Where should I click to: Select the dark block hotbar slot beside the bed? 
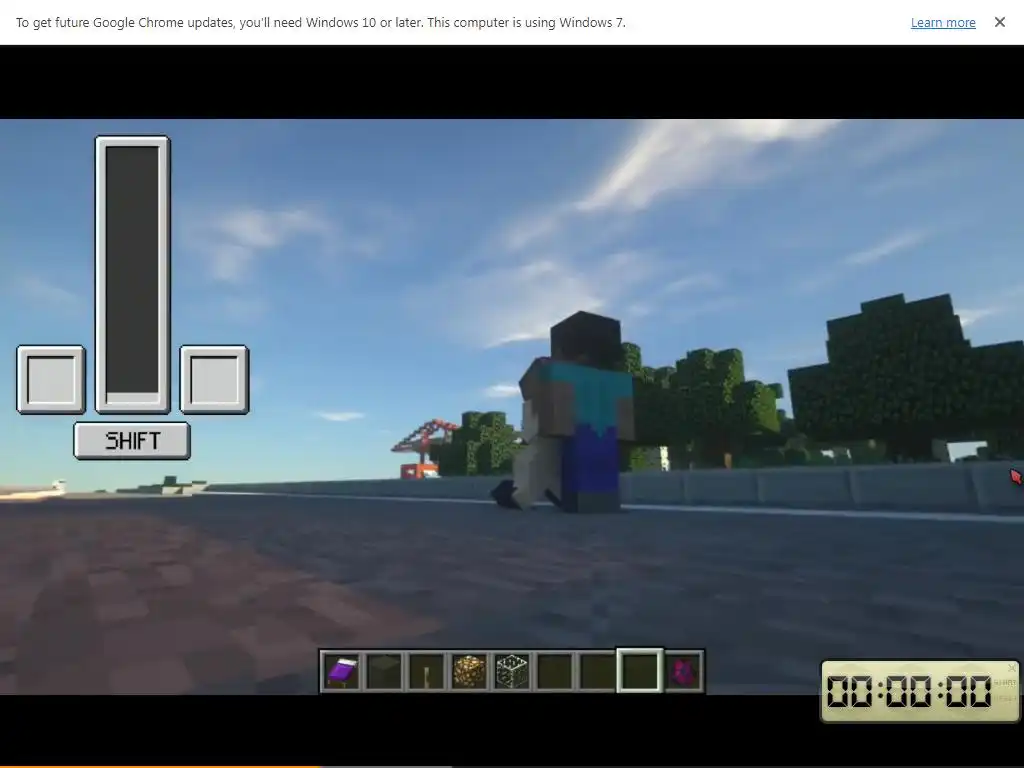click(384, 671)
